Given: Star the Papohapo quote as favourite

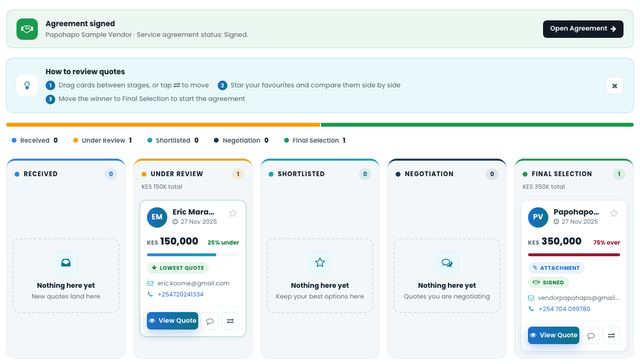Looking at the screenshot, I should (613, 213).
